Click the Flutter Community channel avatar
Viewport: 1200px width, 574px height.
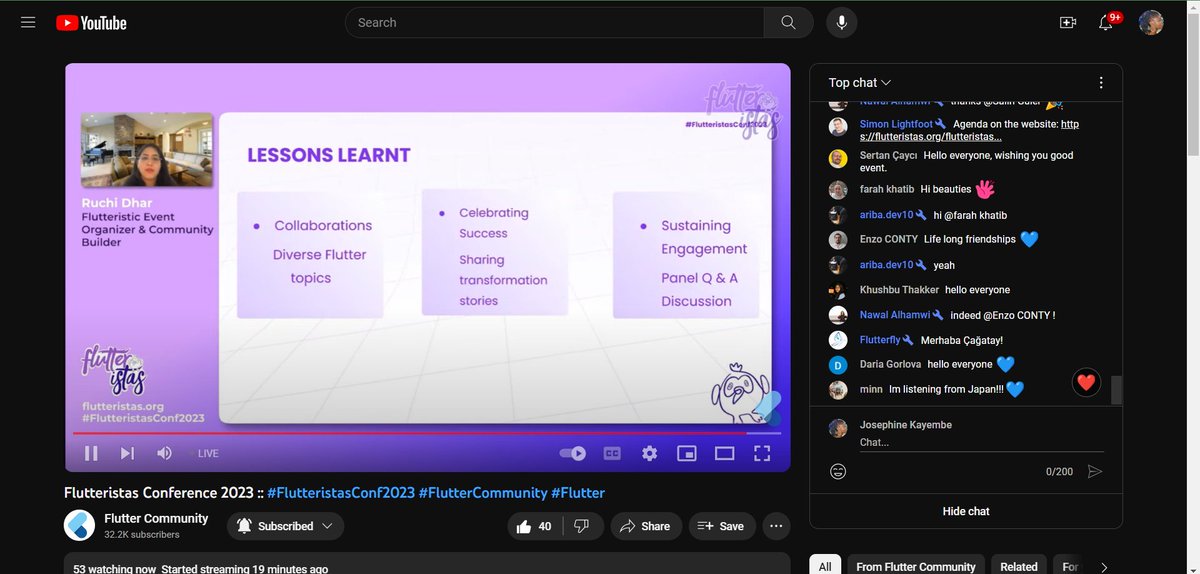coord(80,525)
